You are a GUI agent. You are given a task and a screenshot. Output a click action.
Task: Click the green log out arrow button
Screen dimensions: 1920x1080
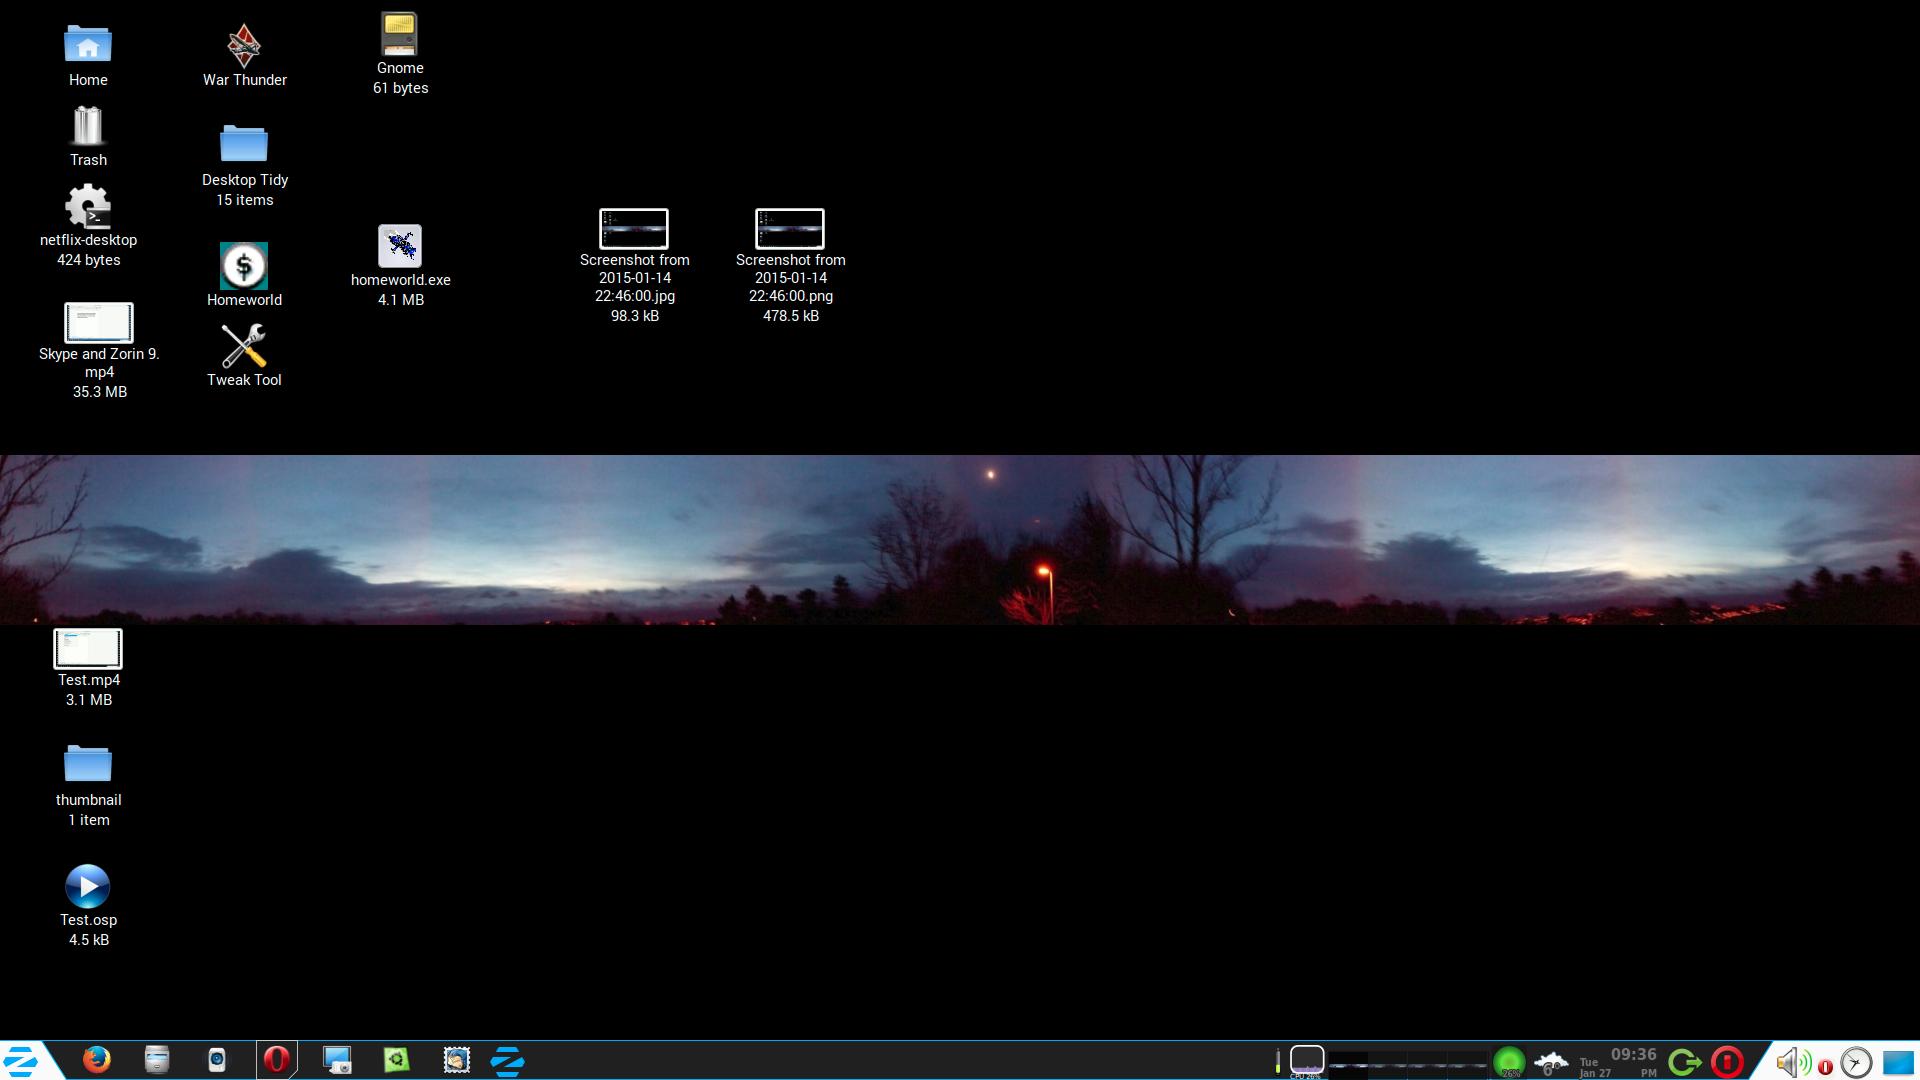tap(1685, 1061)
